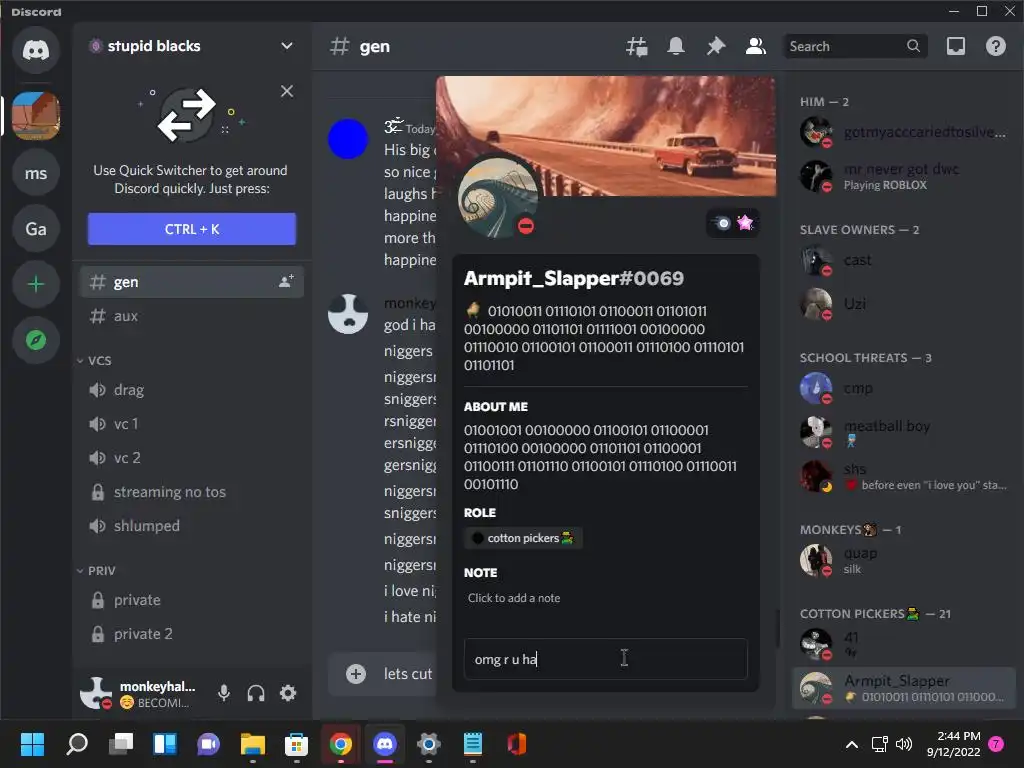Click the profile banner car image
The width and height of the screenshot is (1024, 768).
[605, 135]
